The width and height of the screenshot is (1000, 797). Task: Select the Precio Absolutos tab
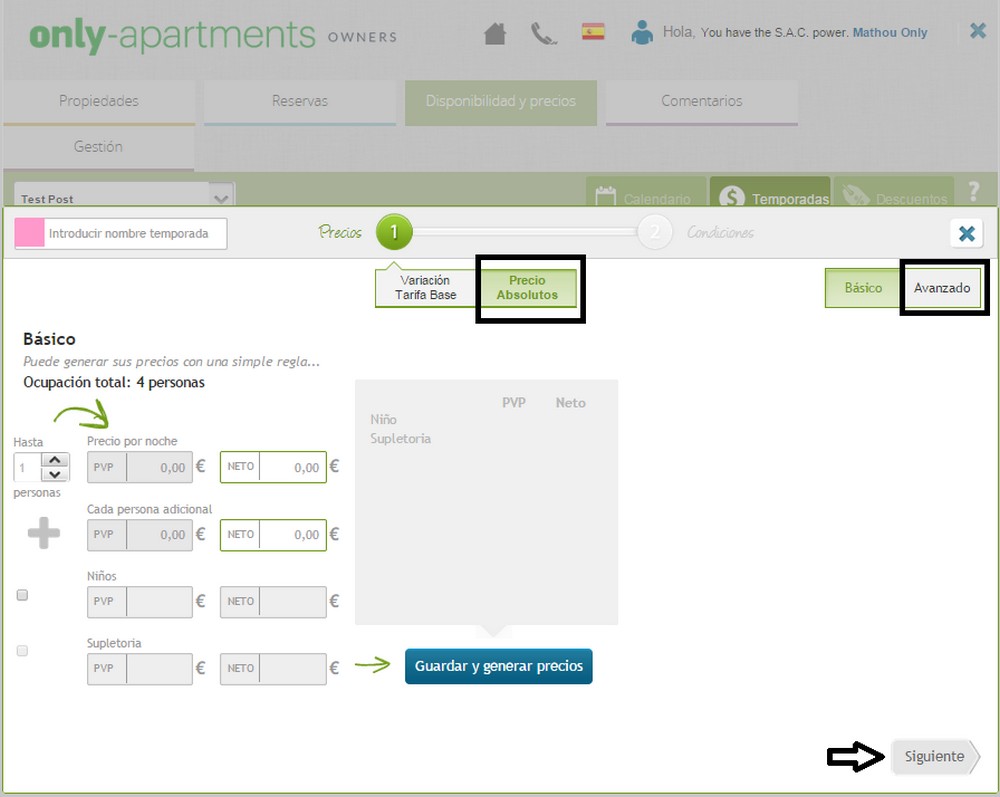tap(527, 288)
